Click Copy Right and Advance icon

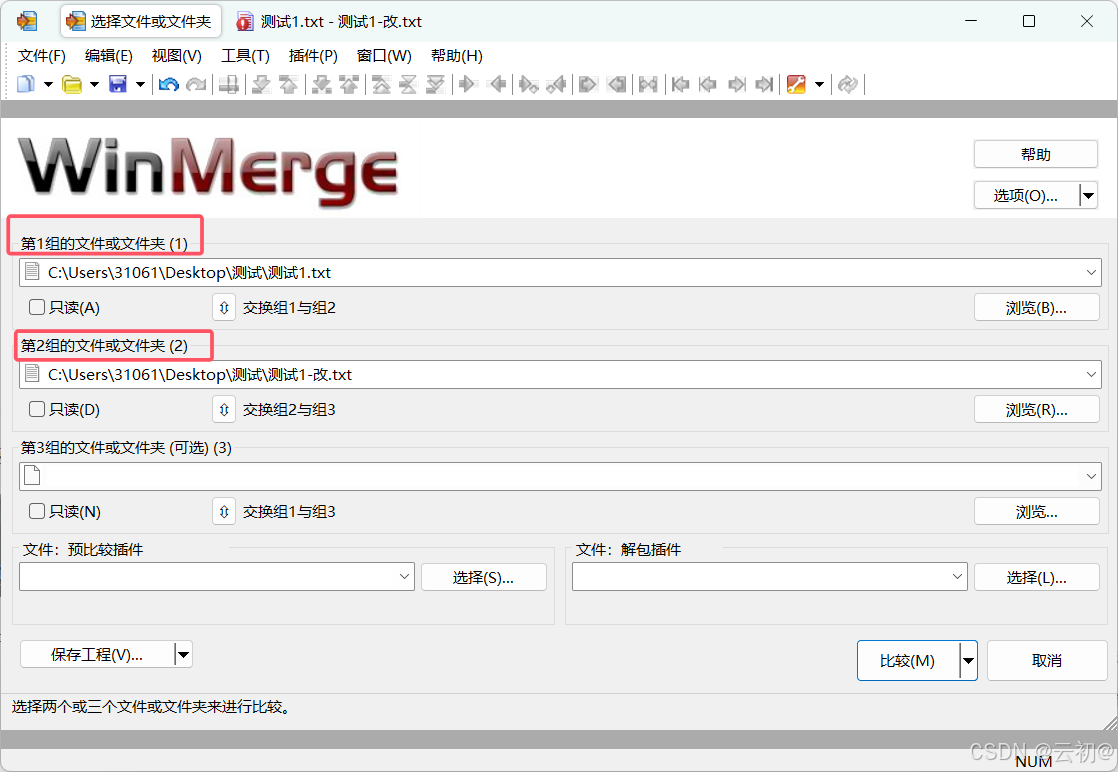[528, 84]
